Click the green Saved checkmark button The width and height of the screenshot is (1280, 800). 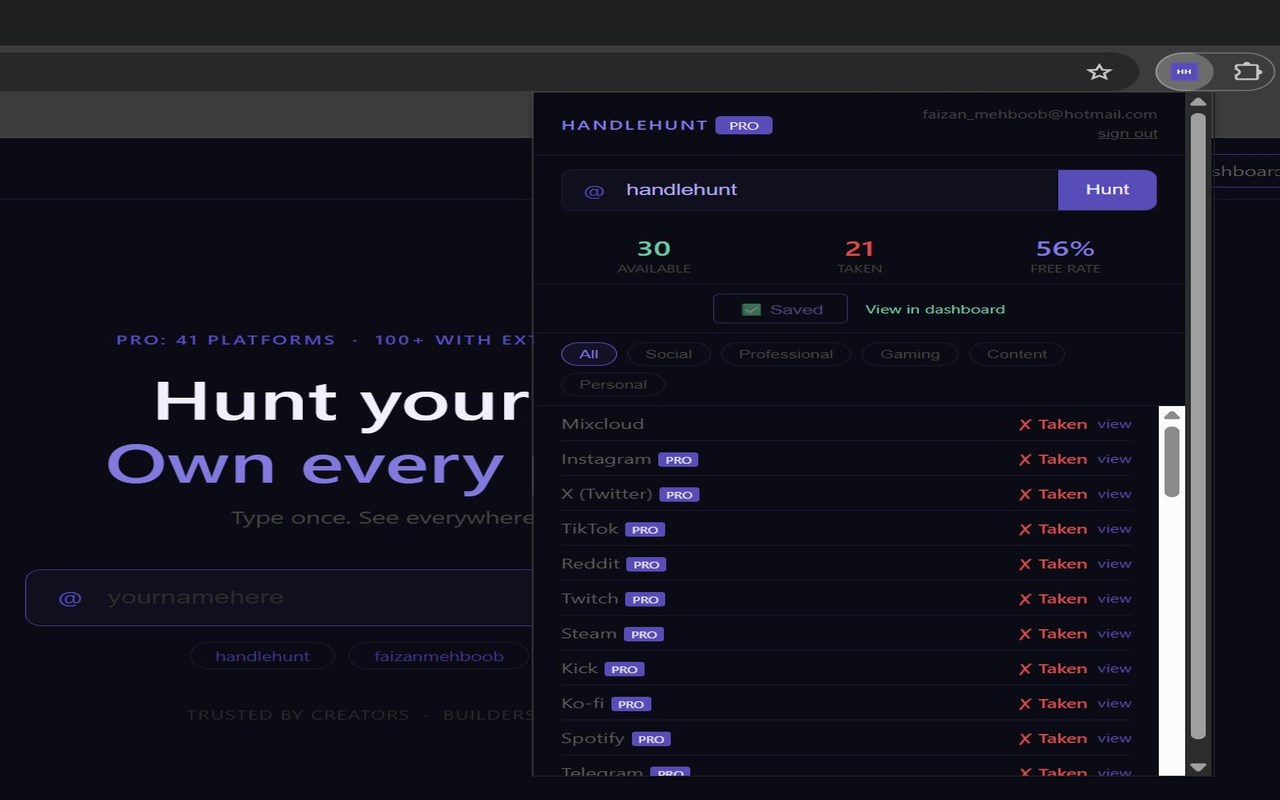tap(780, 309)
